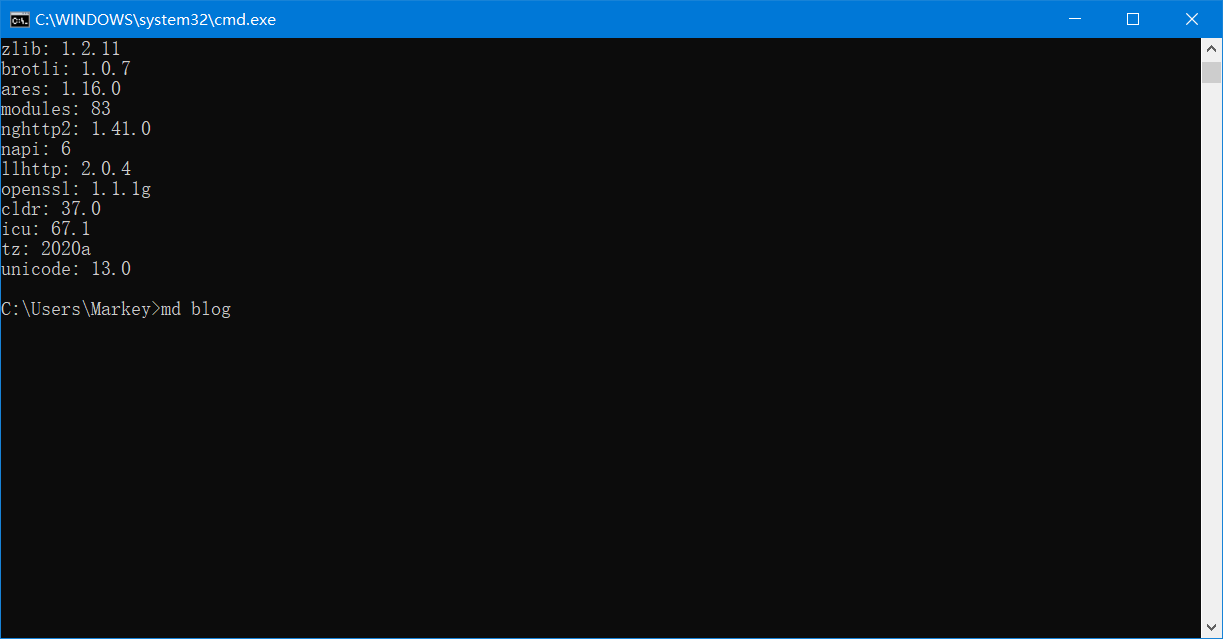1223x639 pixels.
Task: Click the vertical scrollbar thumb
Action: pyautogui.click(x=1211, y=72)
